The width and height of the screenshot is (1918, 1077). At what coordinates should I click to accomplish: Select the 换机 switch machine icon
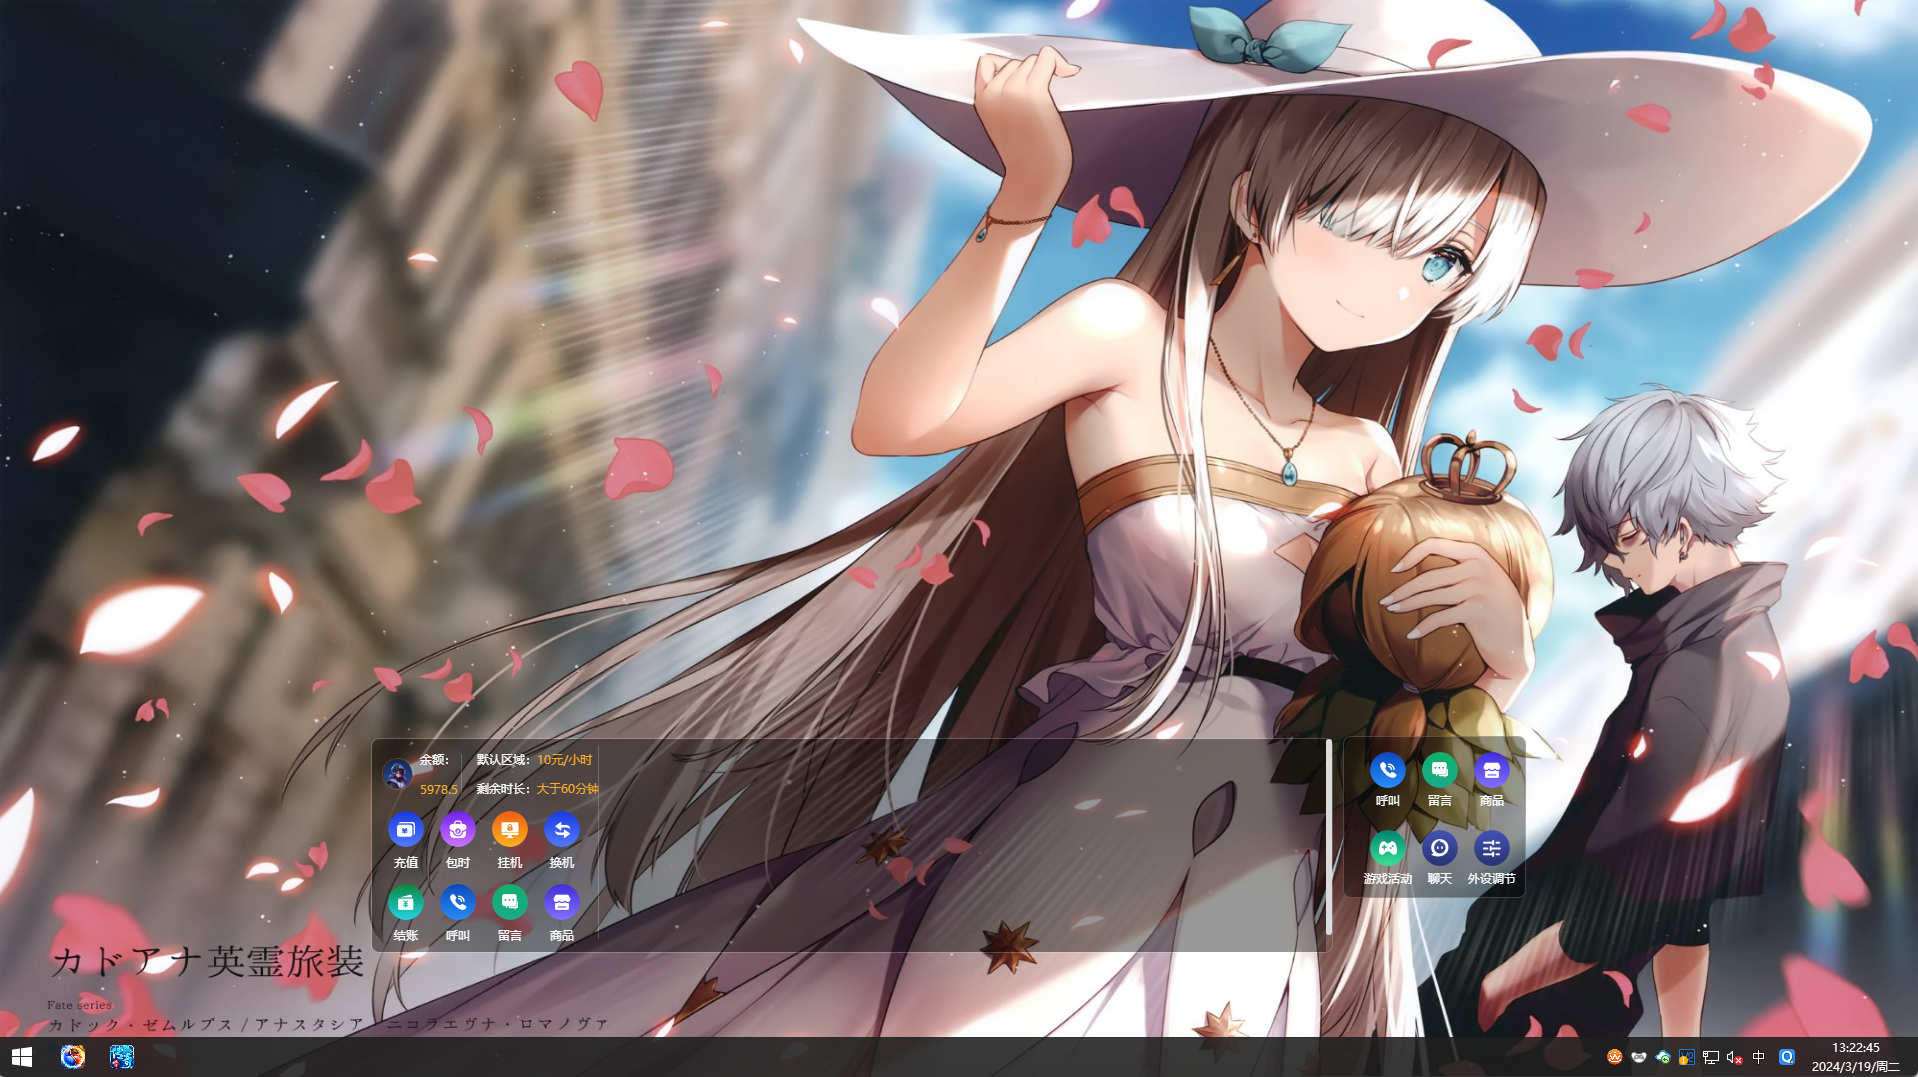pos(561,830)
